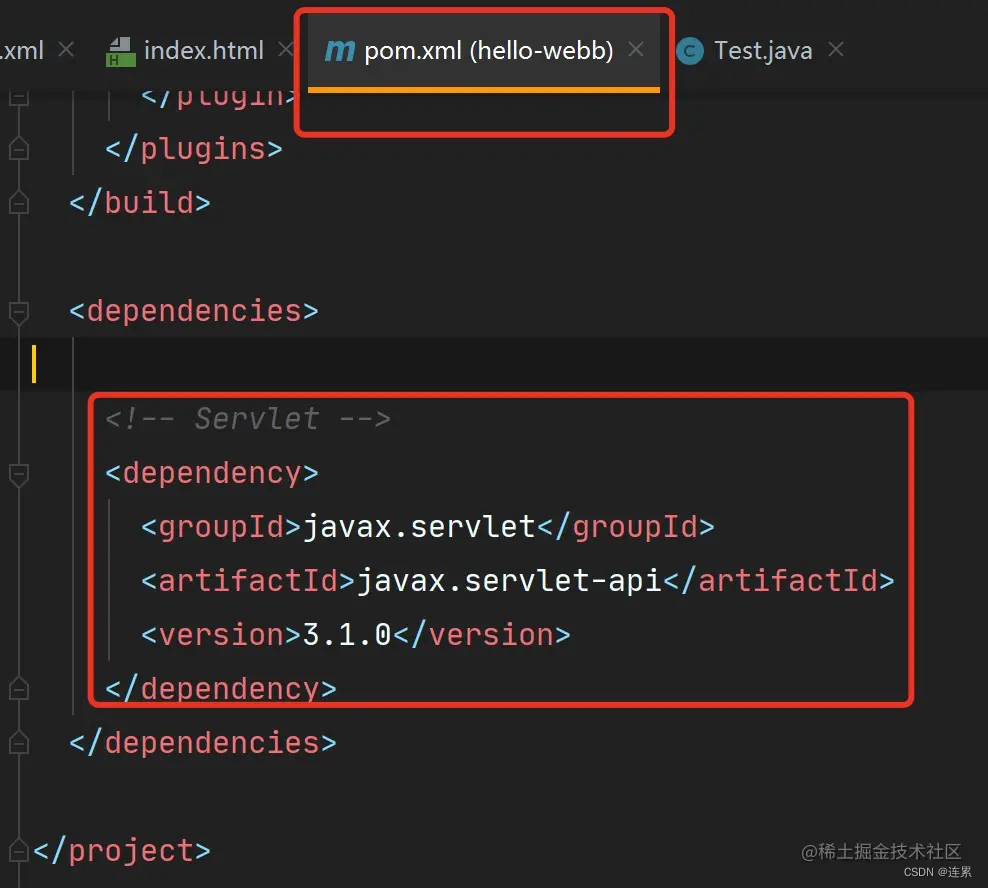988x888 pixels.
Task: Close the index.html tab
Action: click(x=286, y=49)
